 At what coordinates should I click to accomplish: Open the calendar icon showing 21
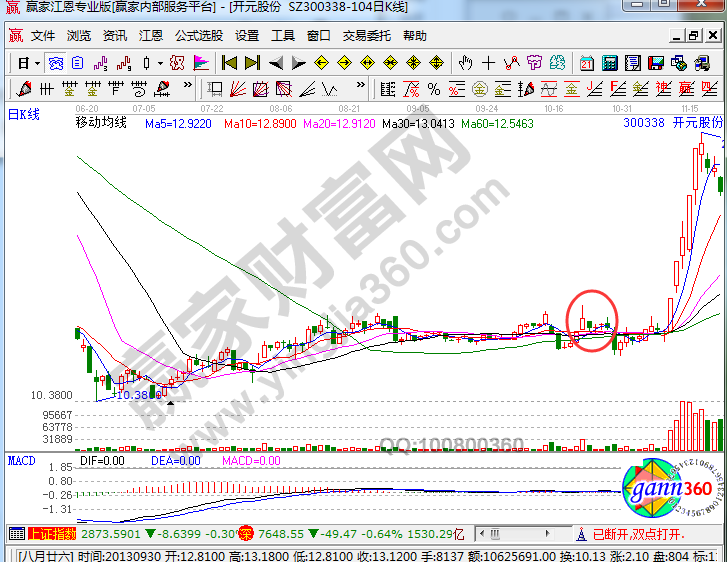586,62
